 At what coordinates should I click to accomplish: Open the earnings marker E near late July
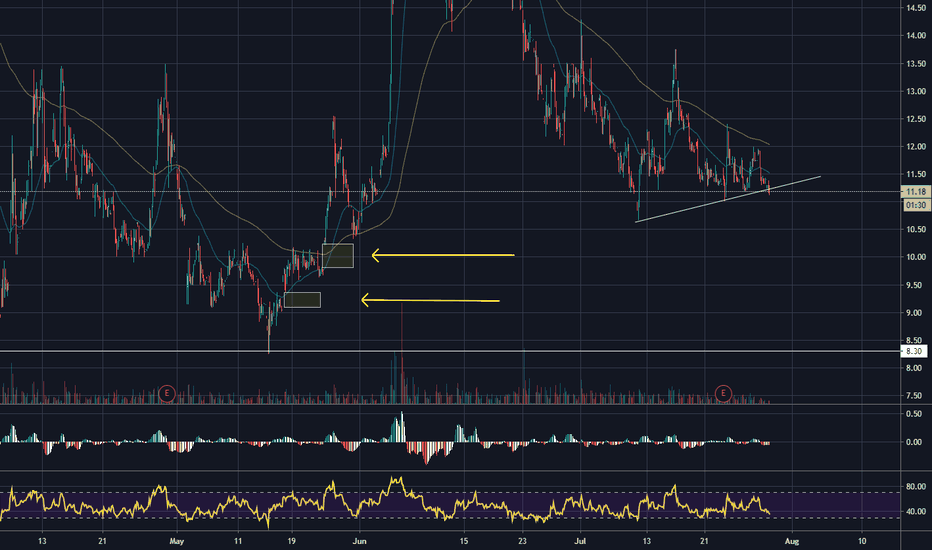click(723, 393)
